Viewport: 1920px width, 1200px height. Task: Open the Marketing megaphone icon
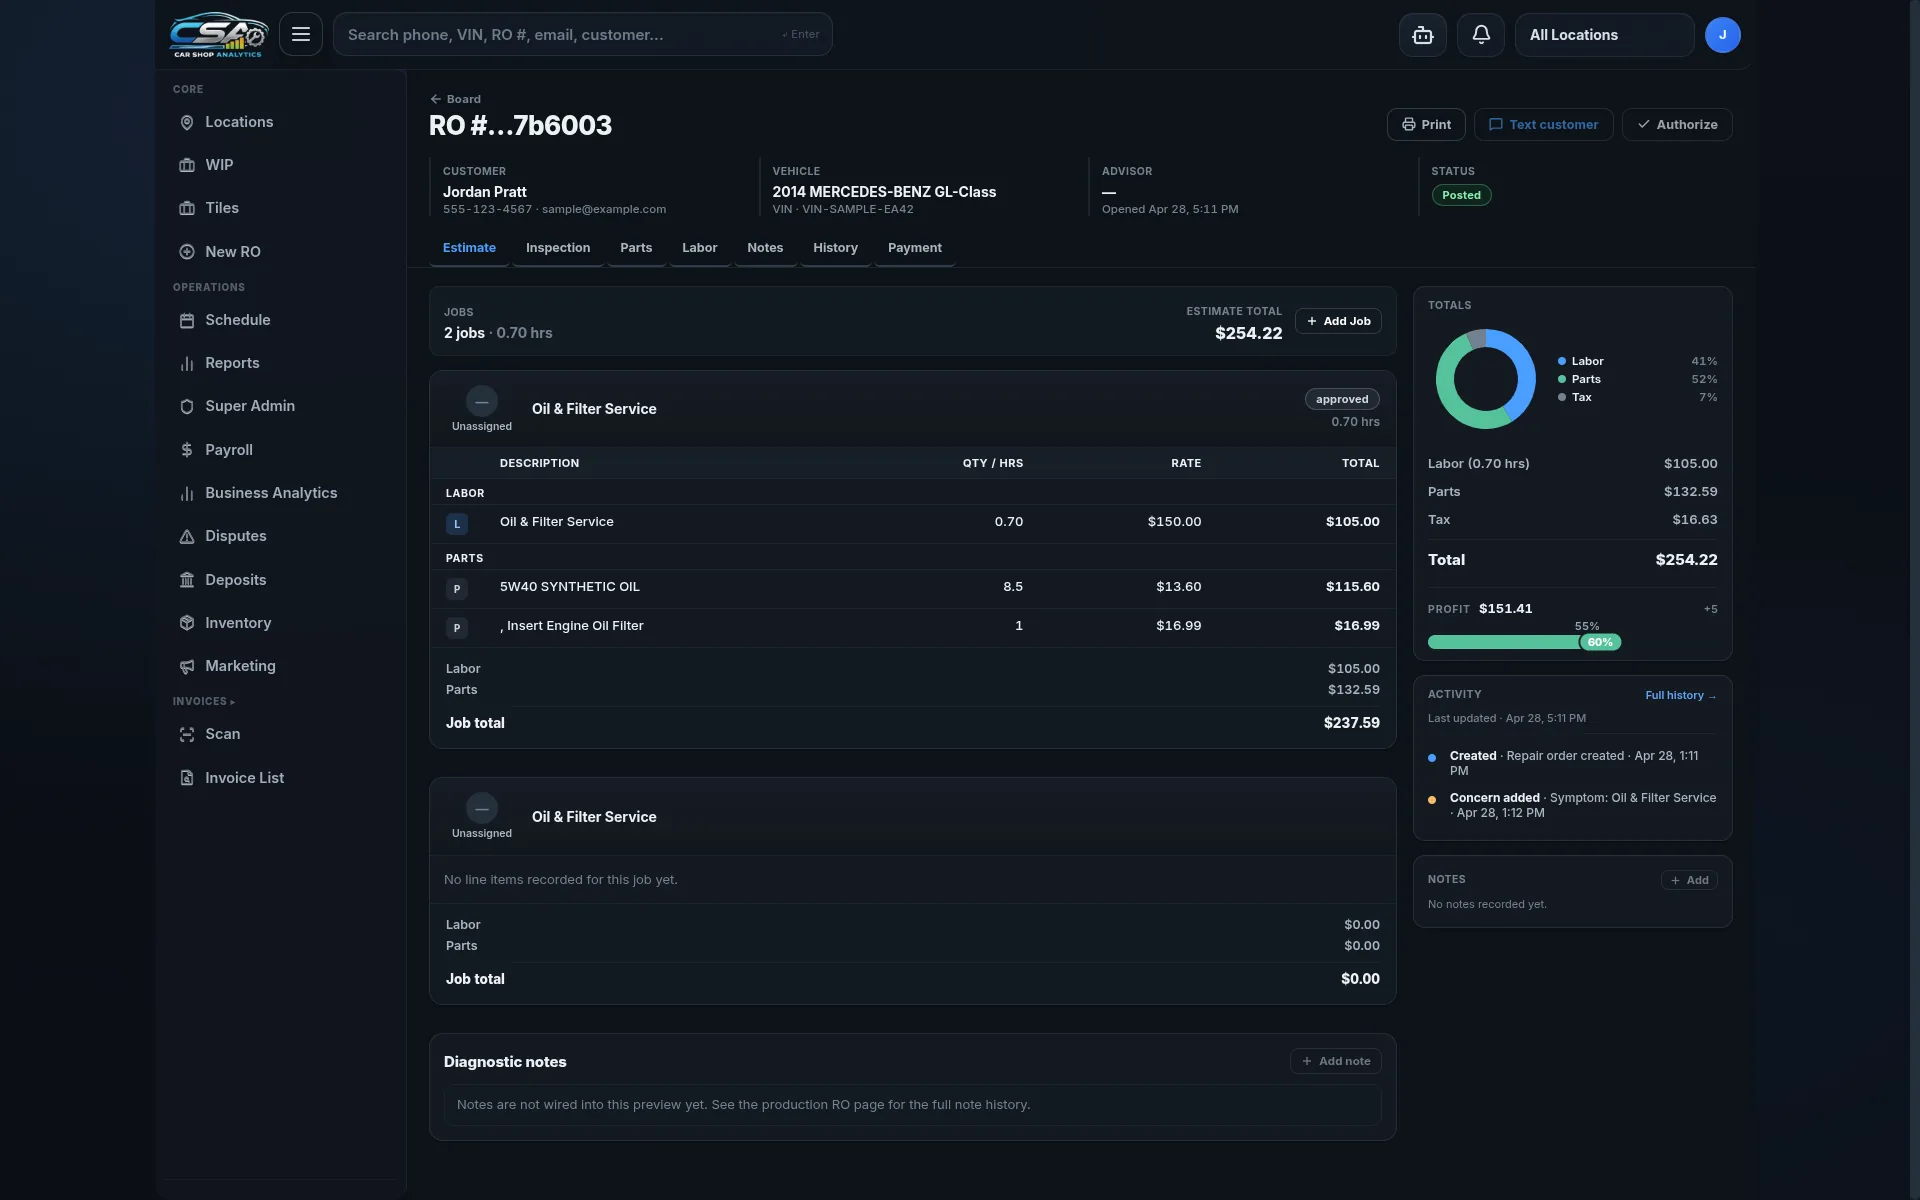tap(186, 666)
